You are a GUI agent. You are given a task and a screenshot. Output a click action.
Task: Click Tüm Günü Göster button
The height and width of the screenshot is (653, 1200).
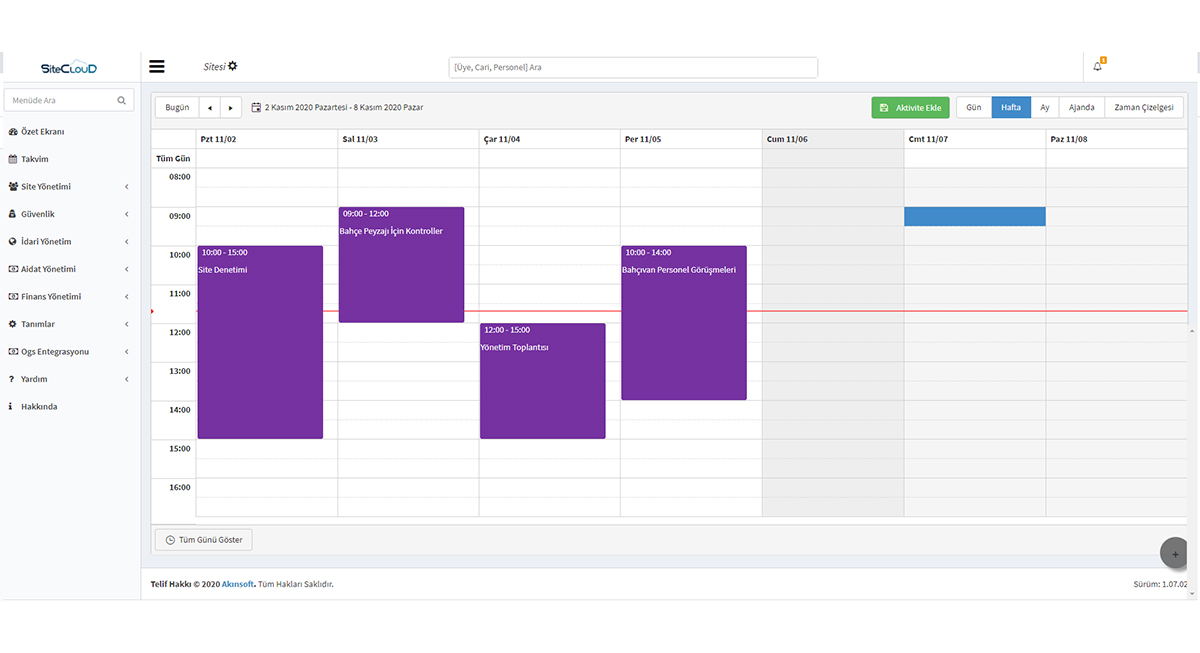tap(204, 540)
